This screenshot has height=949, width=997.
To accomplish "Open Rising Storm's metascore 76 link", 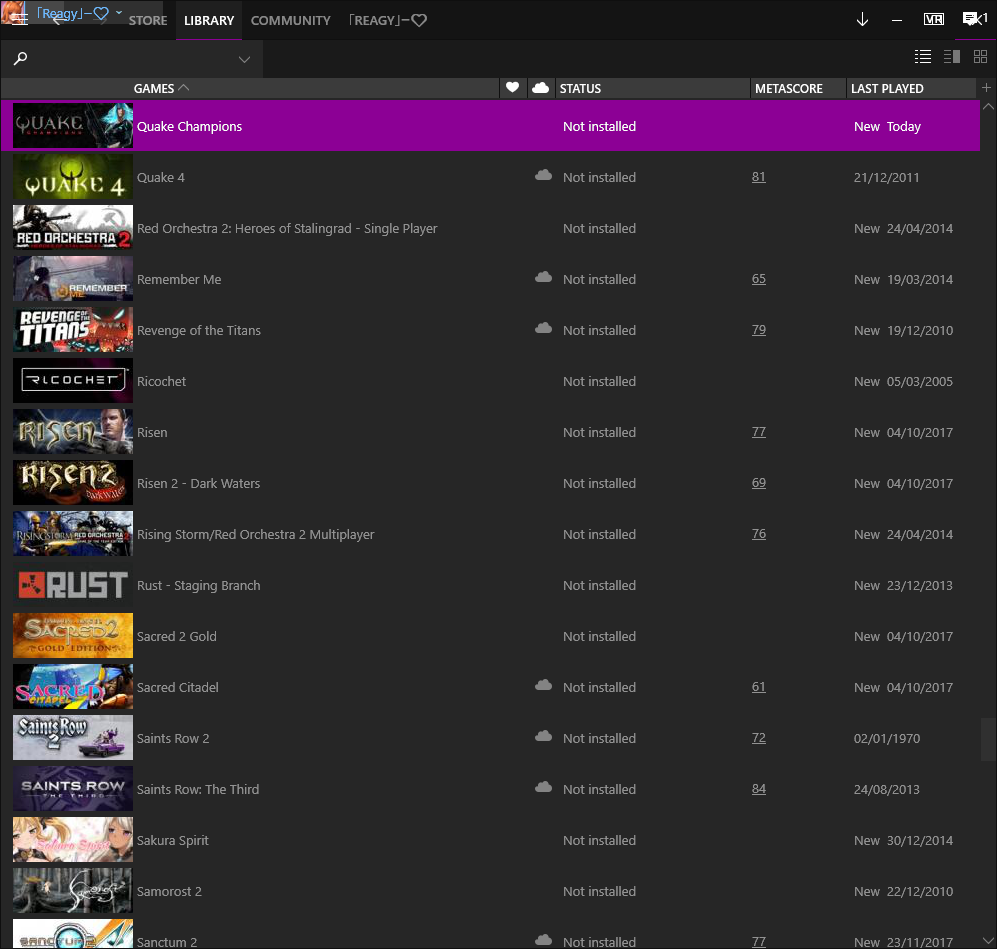I will click(x=759, y=533).
